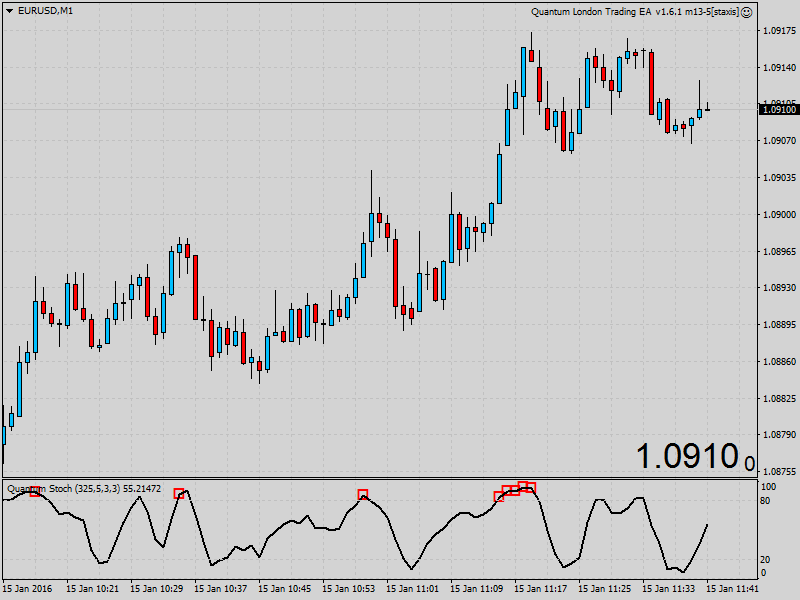This screenshot has height=600, width=800.
Task: Click the 15 Jan 10:29 time label
Action: [157, 589]
